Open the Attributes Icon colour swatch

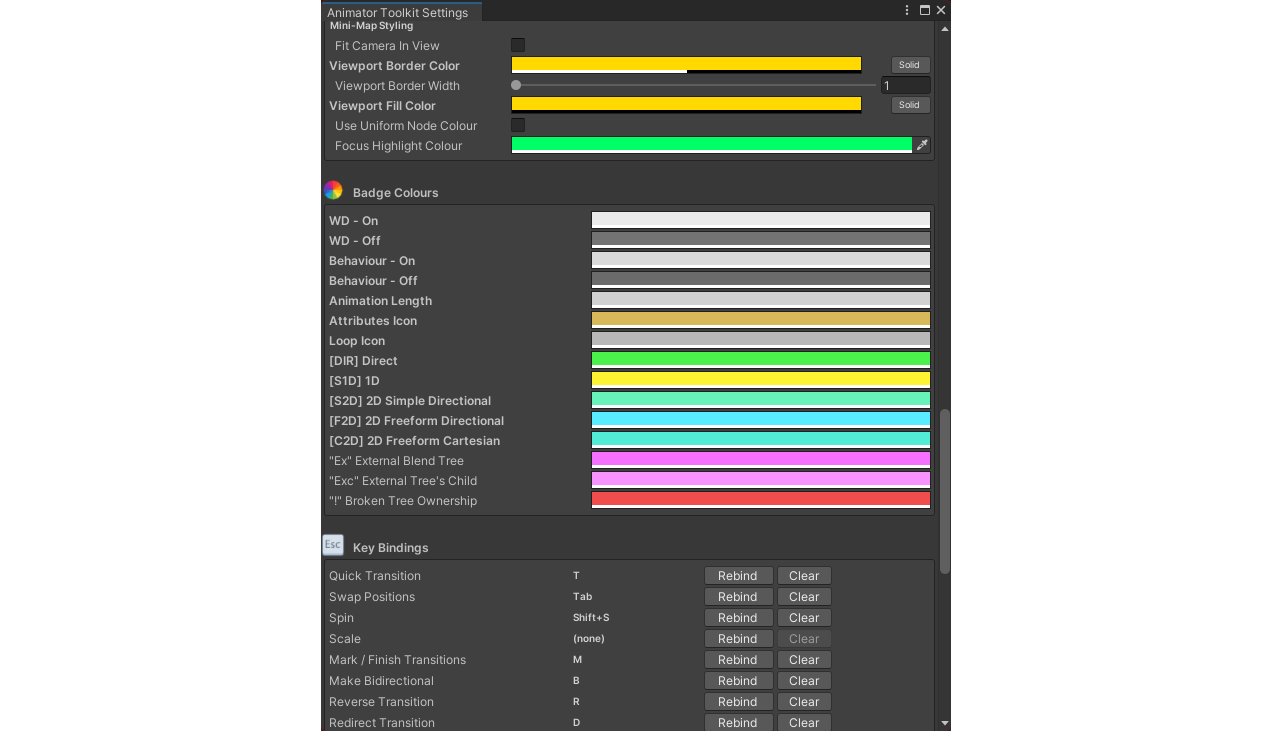point(761,320)
